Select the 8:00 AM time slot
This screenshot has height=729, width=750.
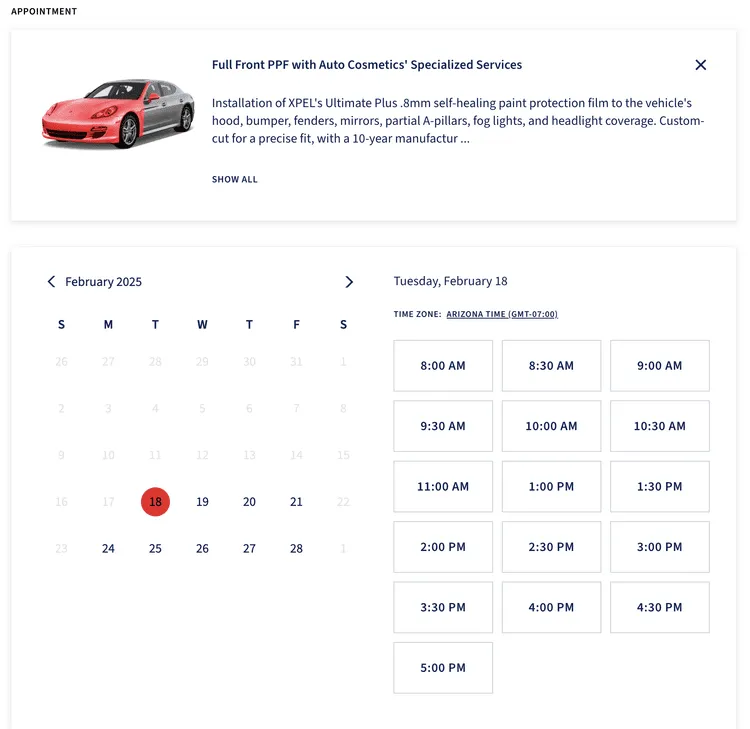tap(443, 366)
